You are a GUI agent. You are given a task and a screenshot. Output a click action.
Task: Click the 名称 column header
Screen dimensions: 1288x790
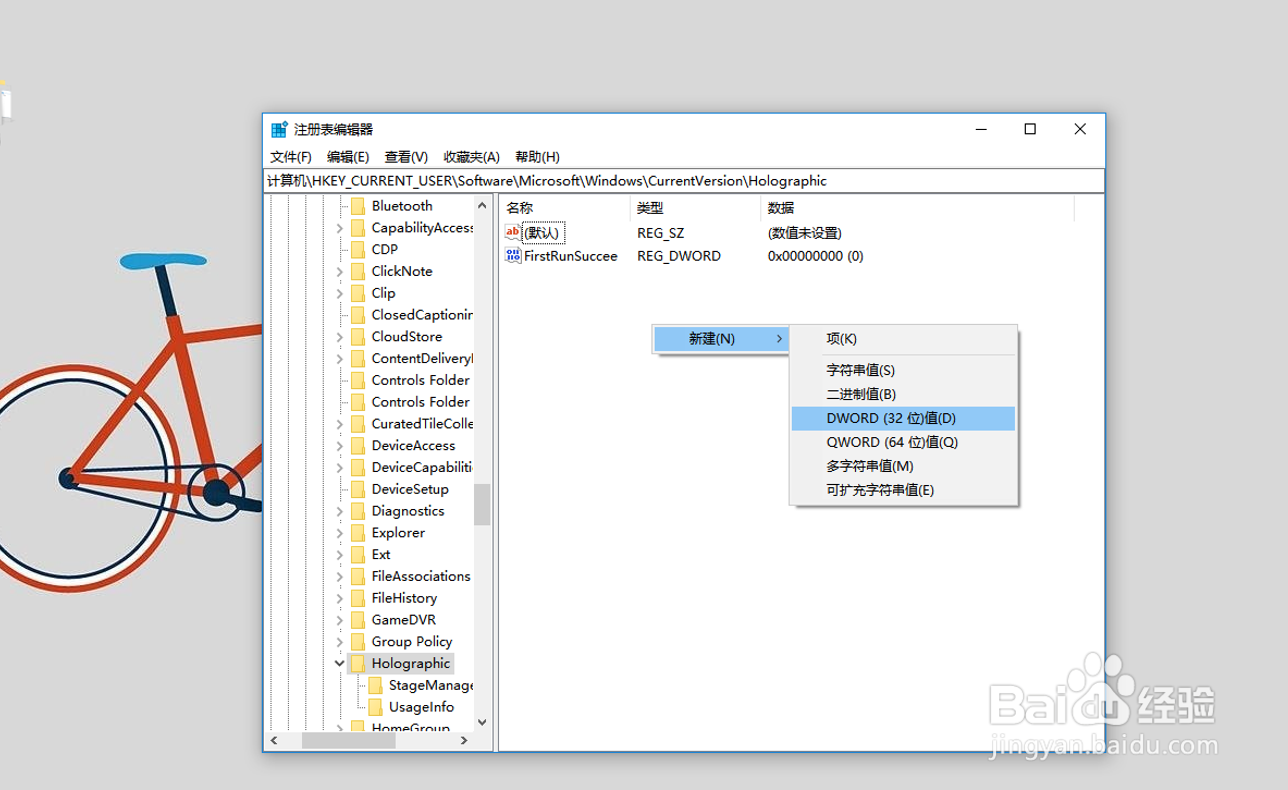coord(564,208)
